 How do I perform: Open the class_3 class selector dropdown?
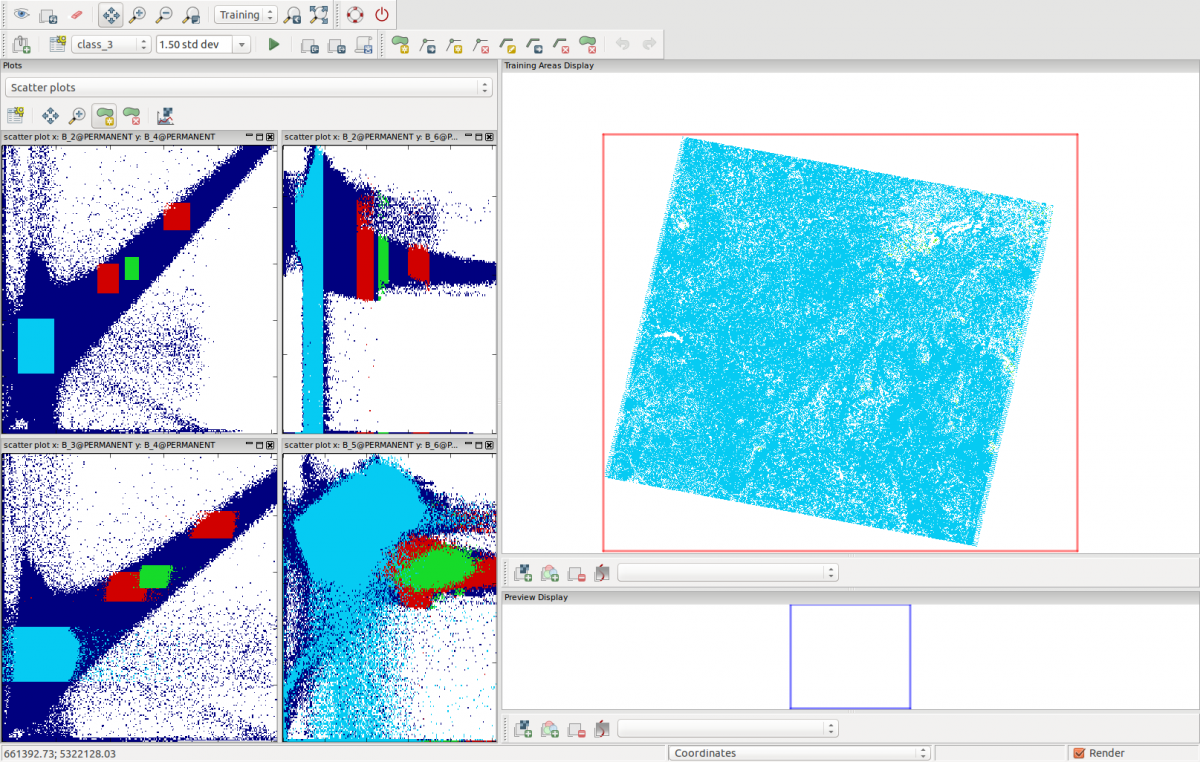coord(111,44)
